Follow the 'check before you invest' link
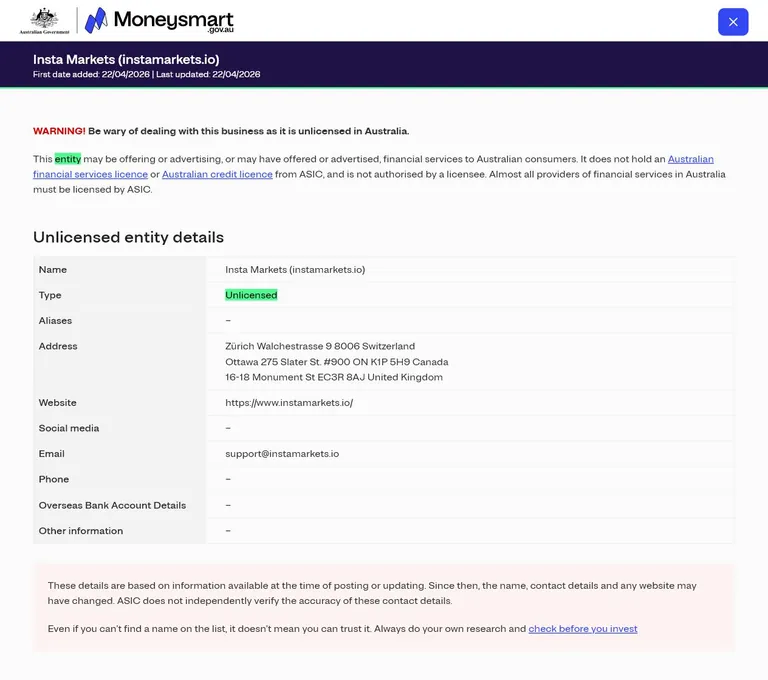Image resolution: width=768 pixels, height=680 pixels. 583,629
